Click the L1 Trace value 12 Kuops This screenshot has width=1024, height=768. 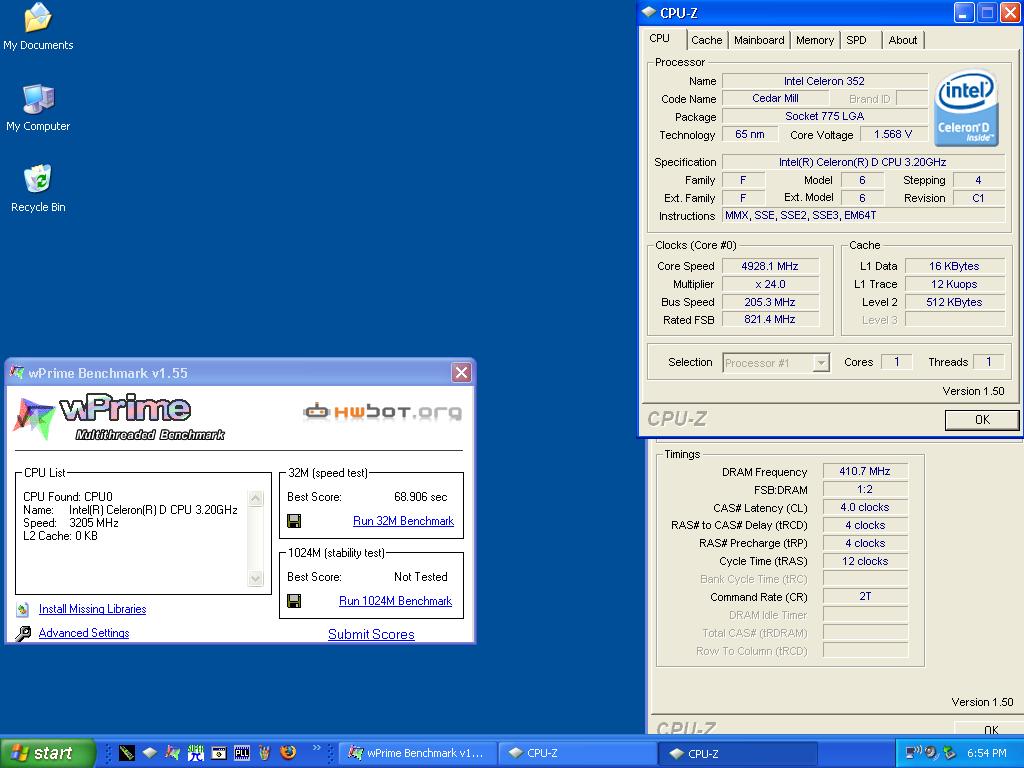(954, 284)
